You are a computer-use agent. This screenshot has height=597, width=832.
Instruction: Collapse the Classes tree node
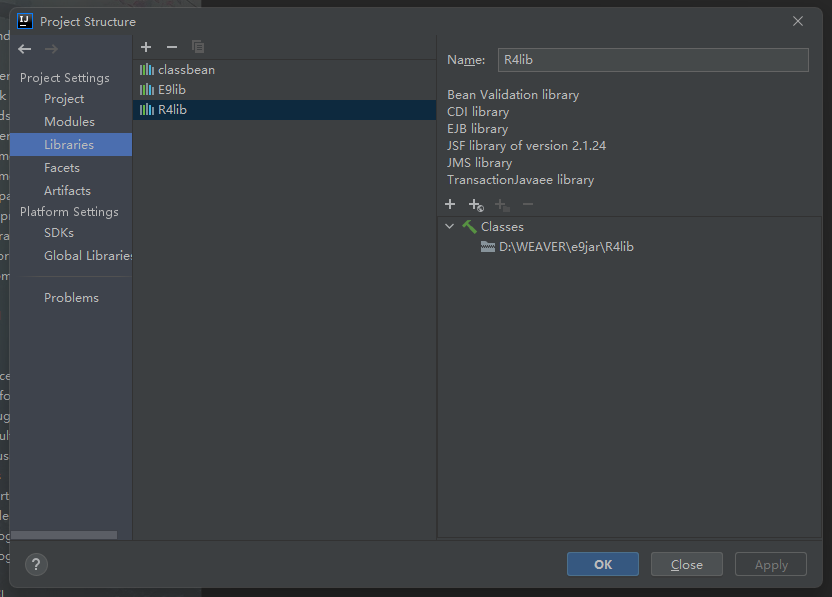450,227
